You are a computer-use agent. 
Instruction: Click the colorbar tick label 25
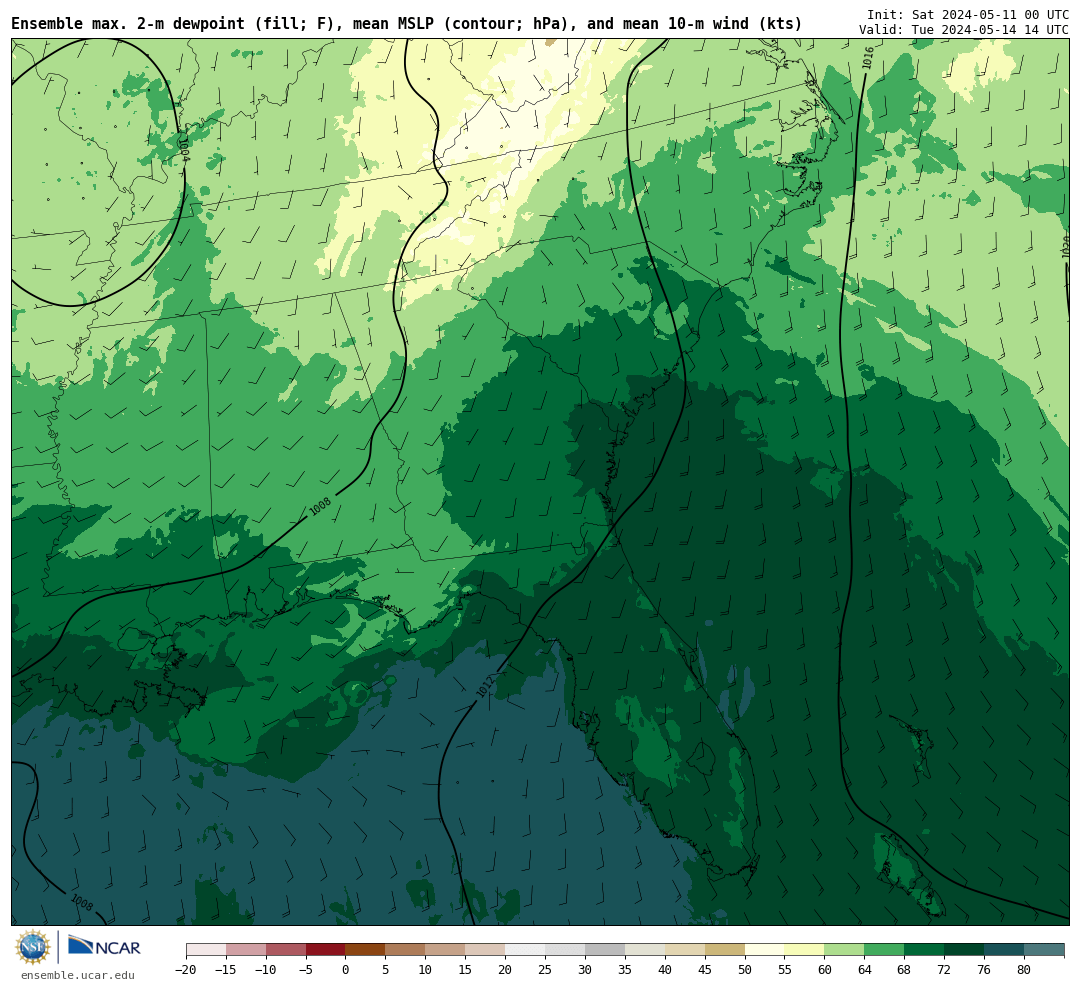pos(545,970)
